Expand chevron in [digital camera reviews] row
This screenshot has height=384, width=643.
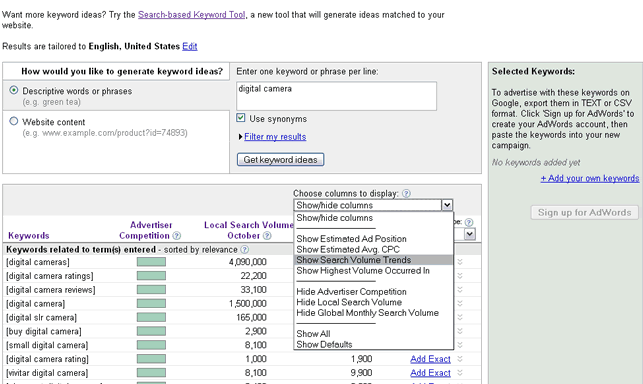coord(460,290)
